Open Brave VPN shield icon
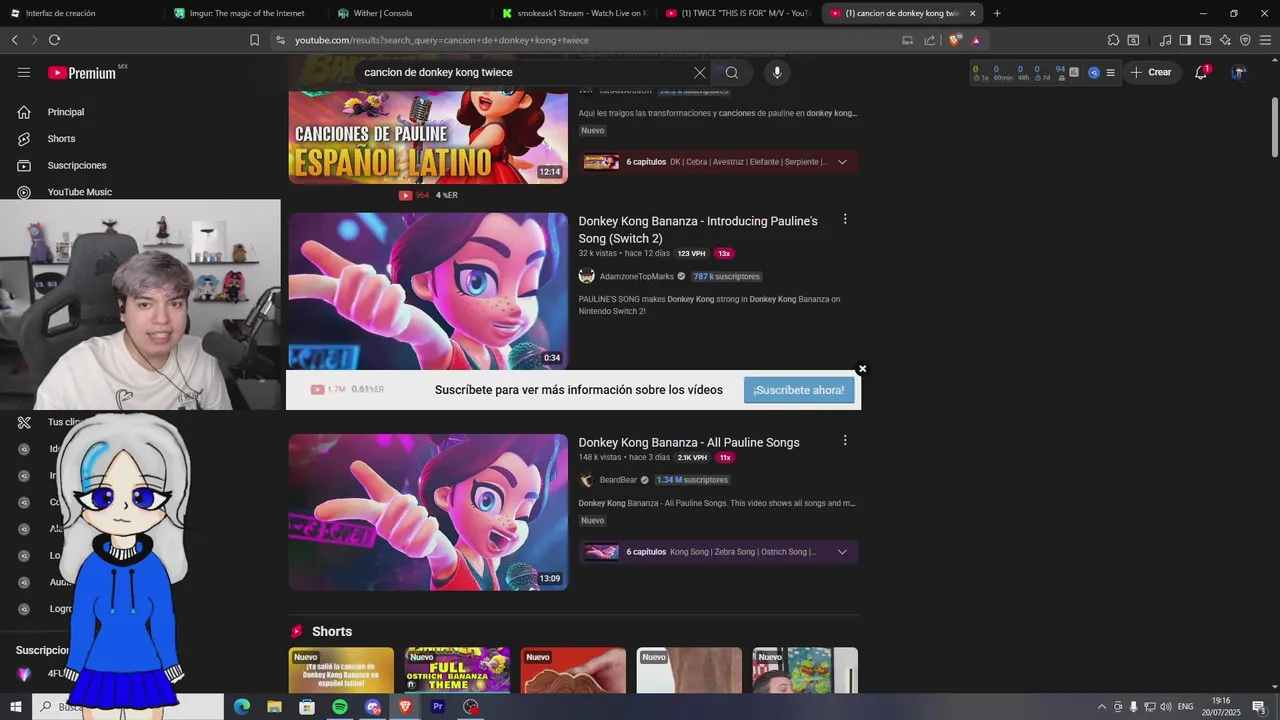The width and height of the screenshot is (1280, 720). (x=1245, y=40)
